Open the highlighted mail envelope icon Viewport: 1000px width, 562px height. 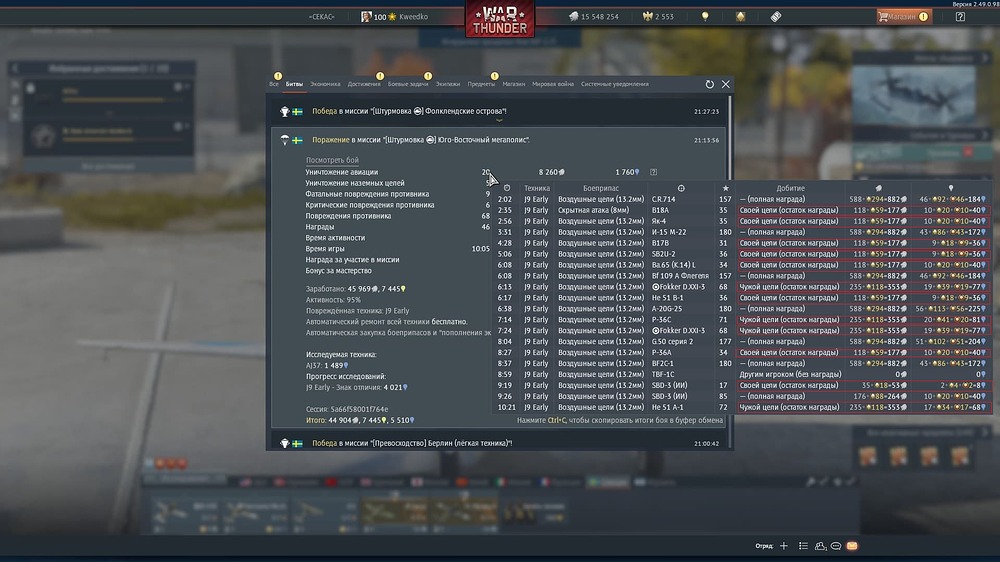point(852,546)
